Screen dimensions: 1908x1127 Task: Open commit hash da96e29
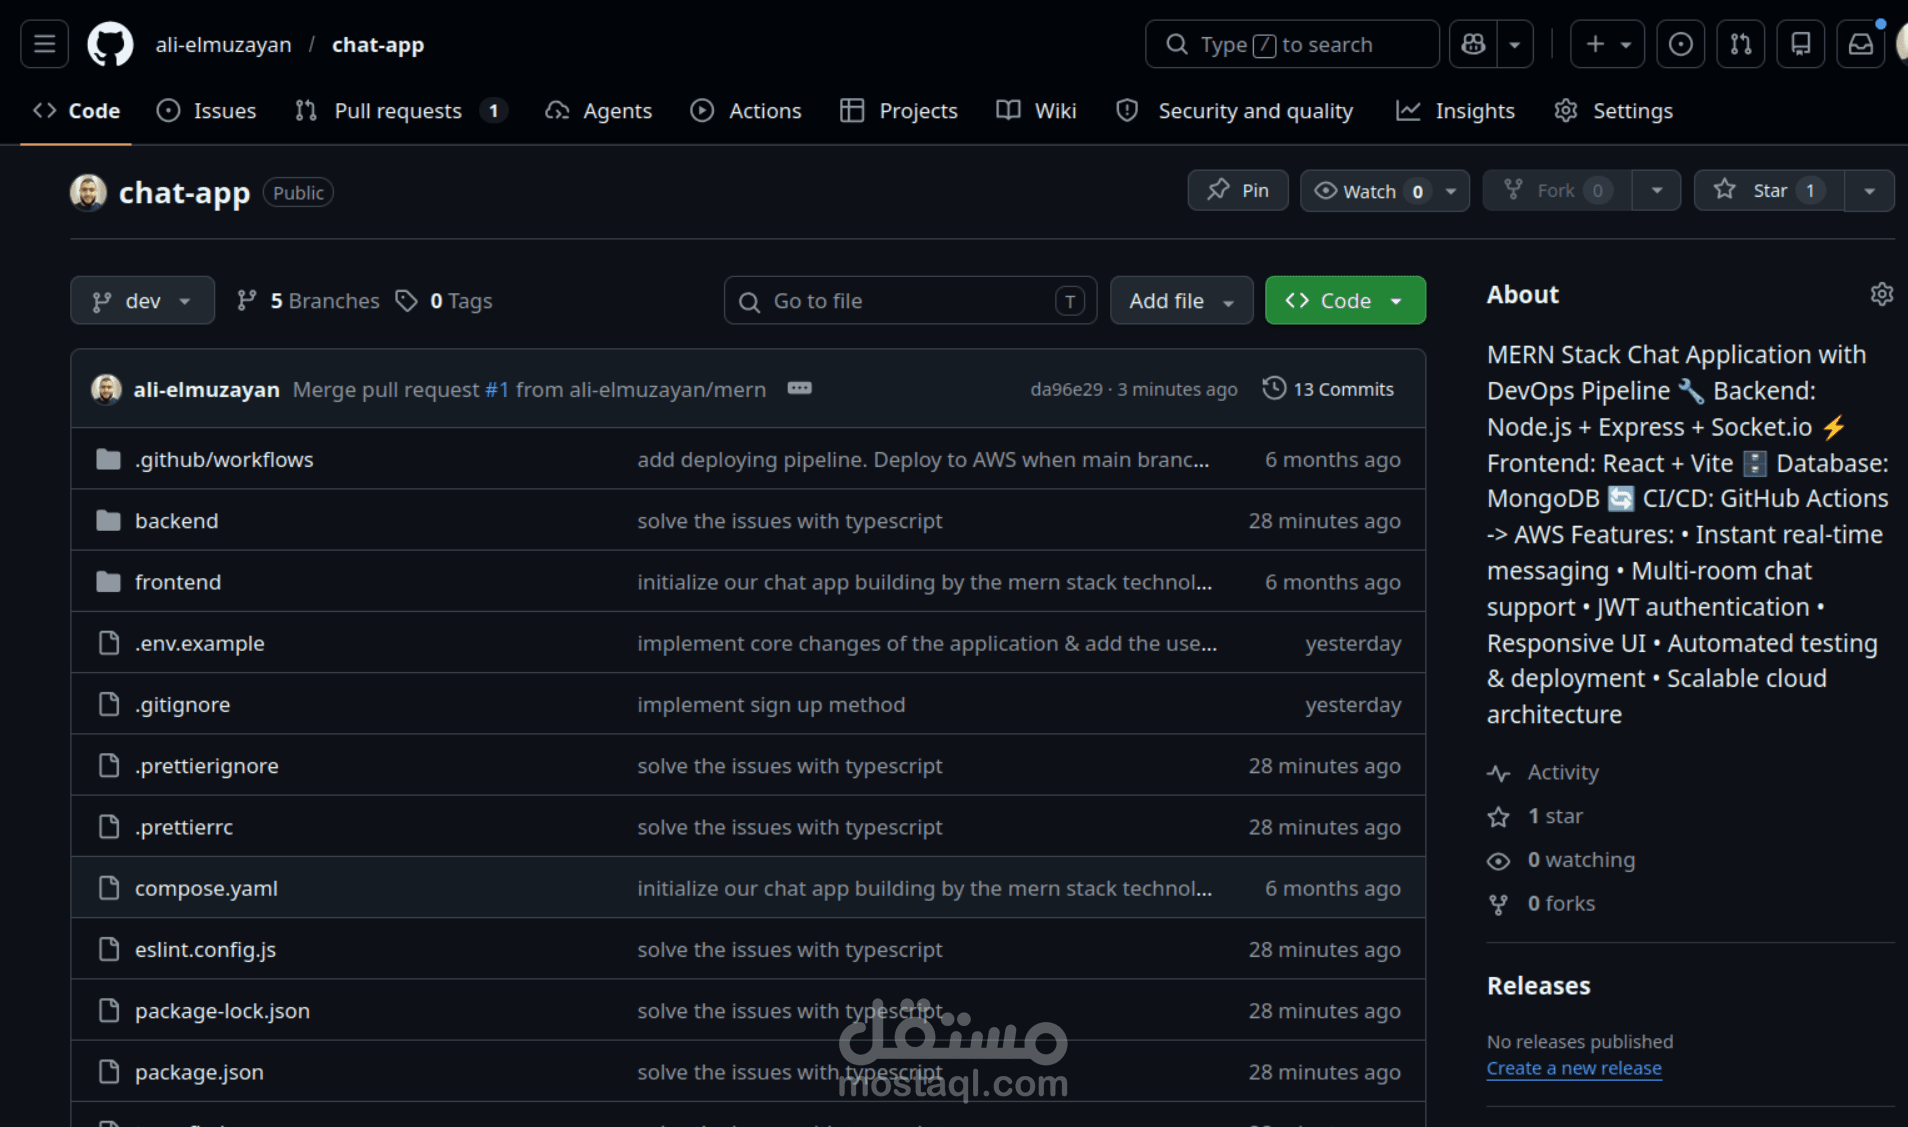pyautogui.click(x=1066, y=390)
